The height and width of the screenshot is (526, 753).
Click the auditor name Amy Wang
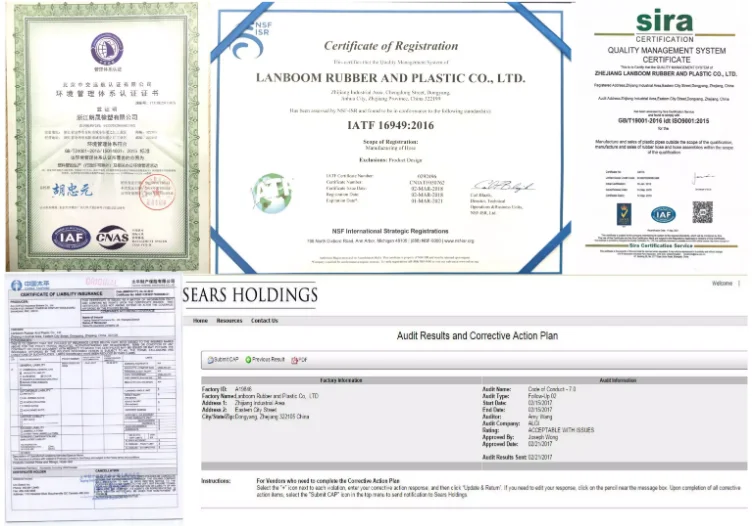(x=540, y=417)
